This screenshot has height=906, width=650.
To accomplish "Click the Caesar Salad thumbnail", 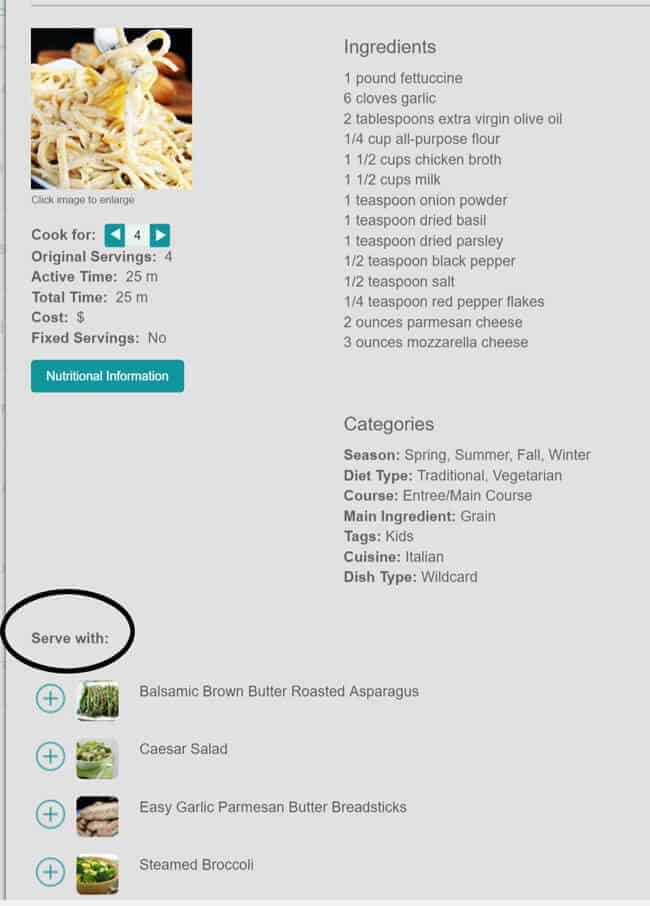I will (98, 758).
